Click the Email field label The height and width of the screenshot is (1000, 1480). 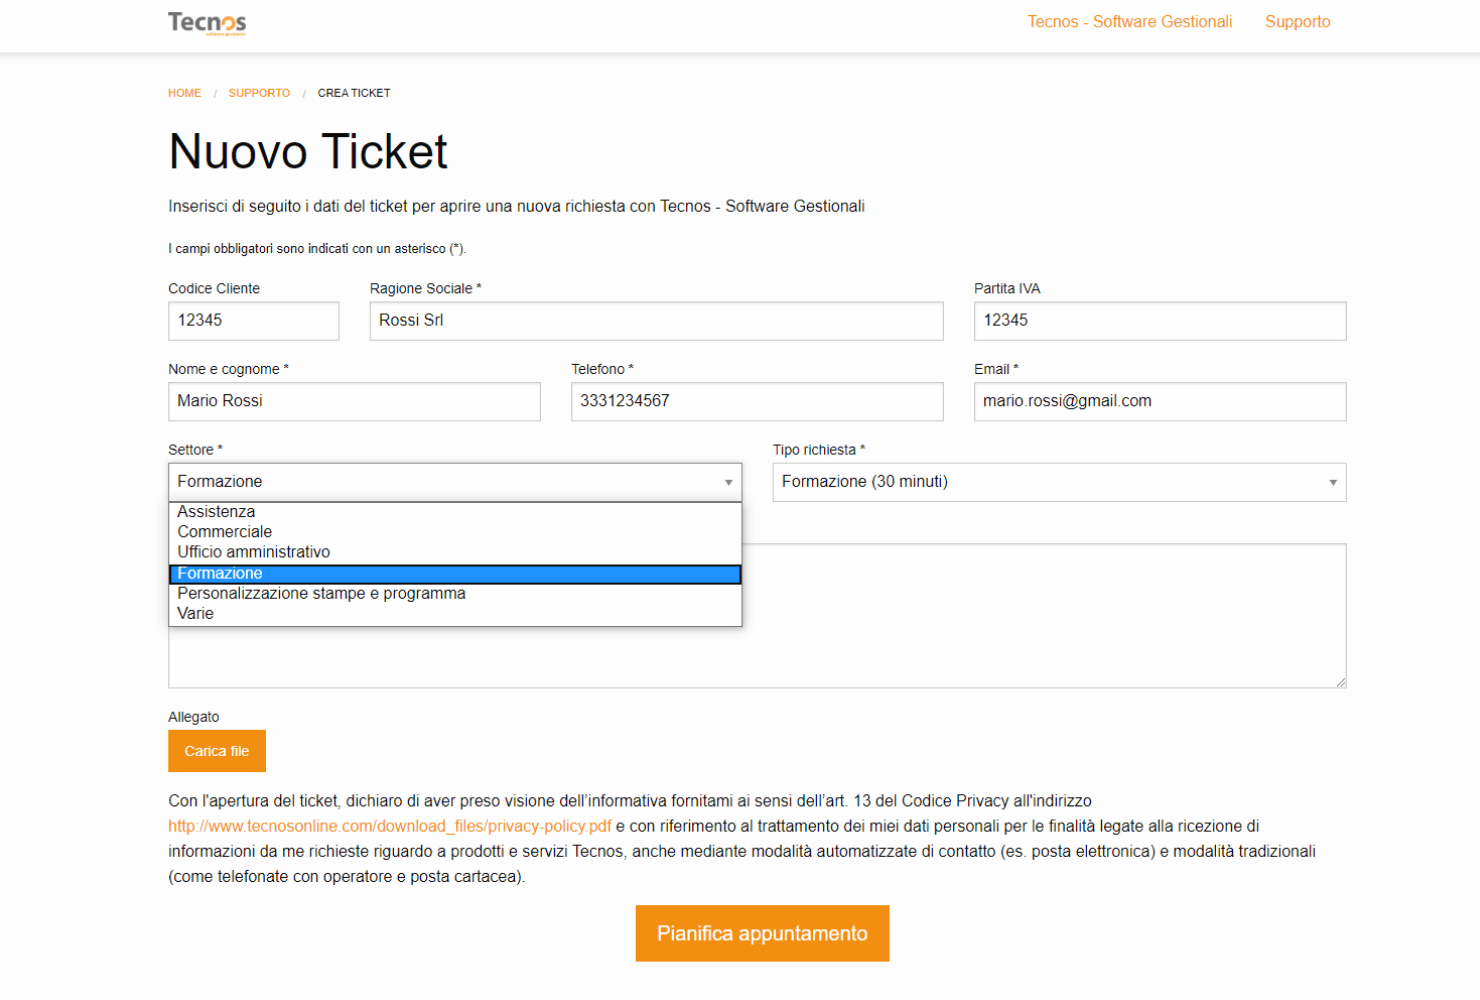(996, 369)
